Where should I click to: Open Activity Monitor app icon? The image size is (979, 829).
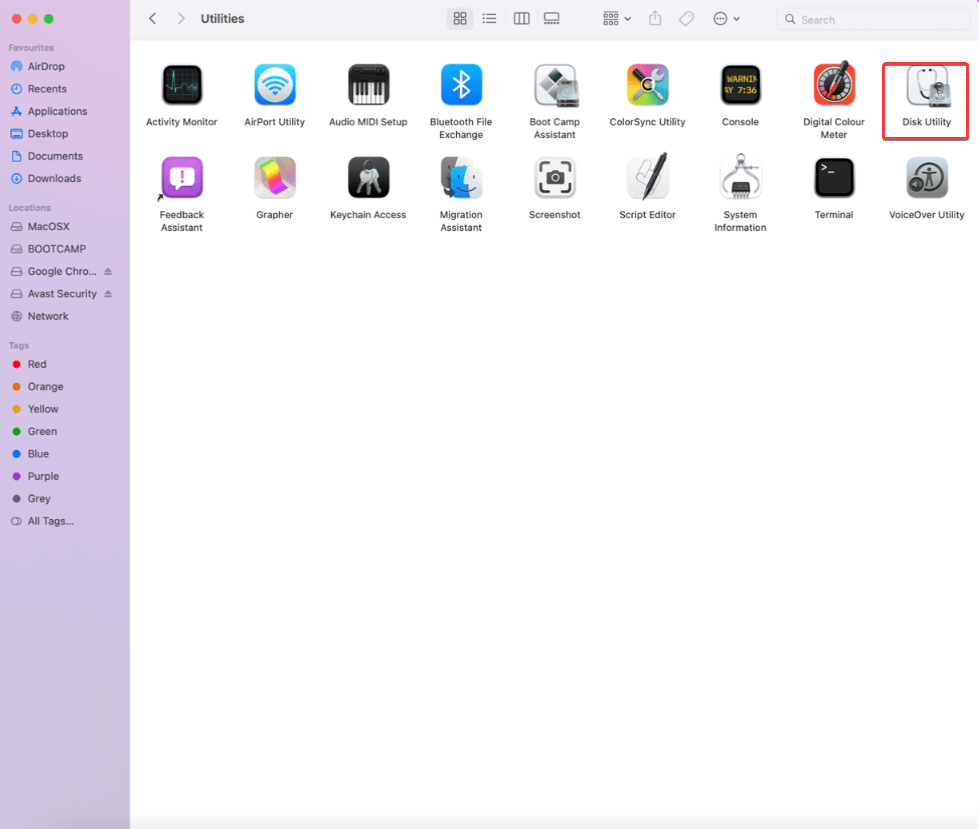click(182, 85)
